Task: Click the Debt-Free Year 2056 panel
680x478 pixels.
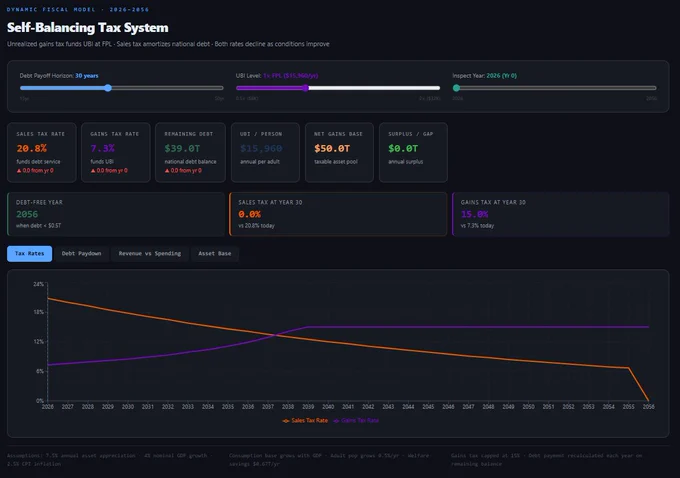Action: click(x=116, y=214)
